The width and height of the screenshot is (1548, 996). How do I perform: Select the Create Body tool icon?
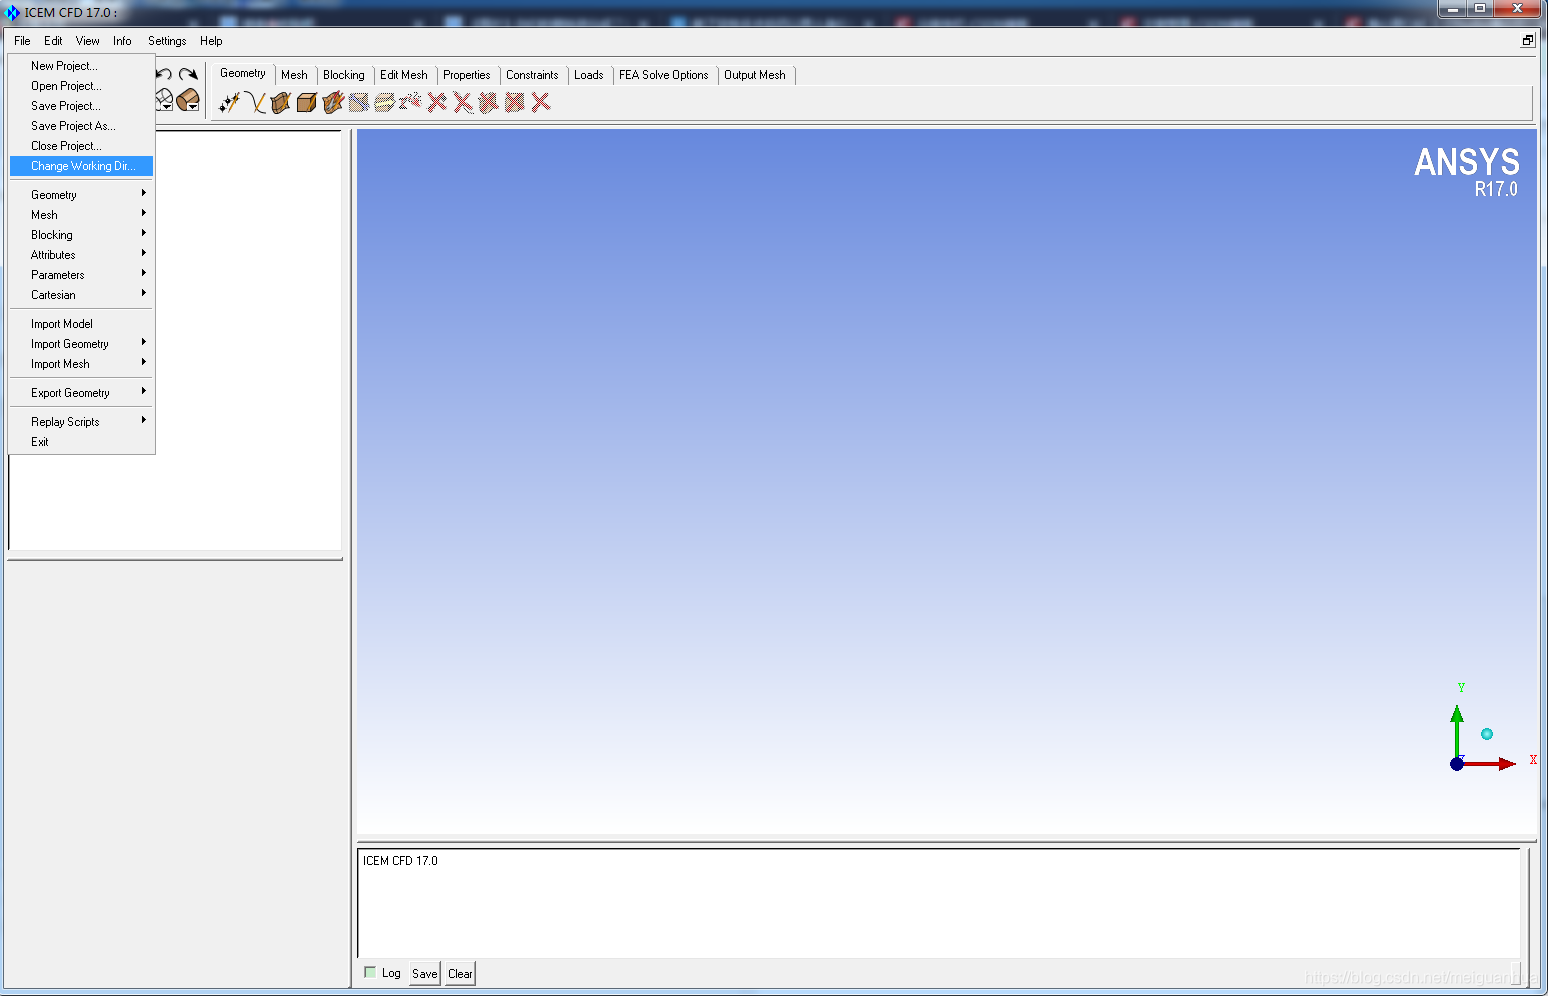307,102
